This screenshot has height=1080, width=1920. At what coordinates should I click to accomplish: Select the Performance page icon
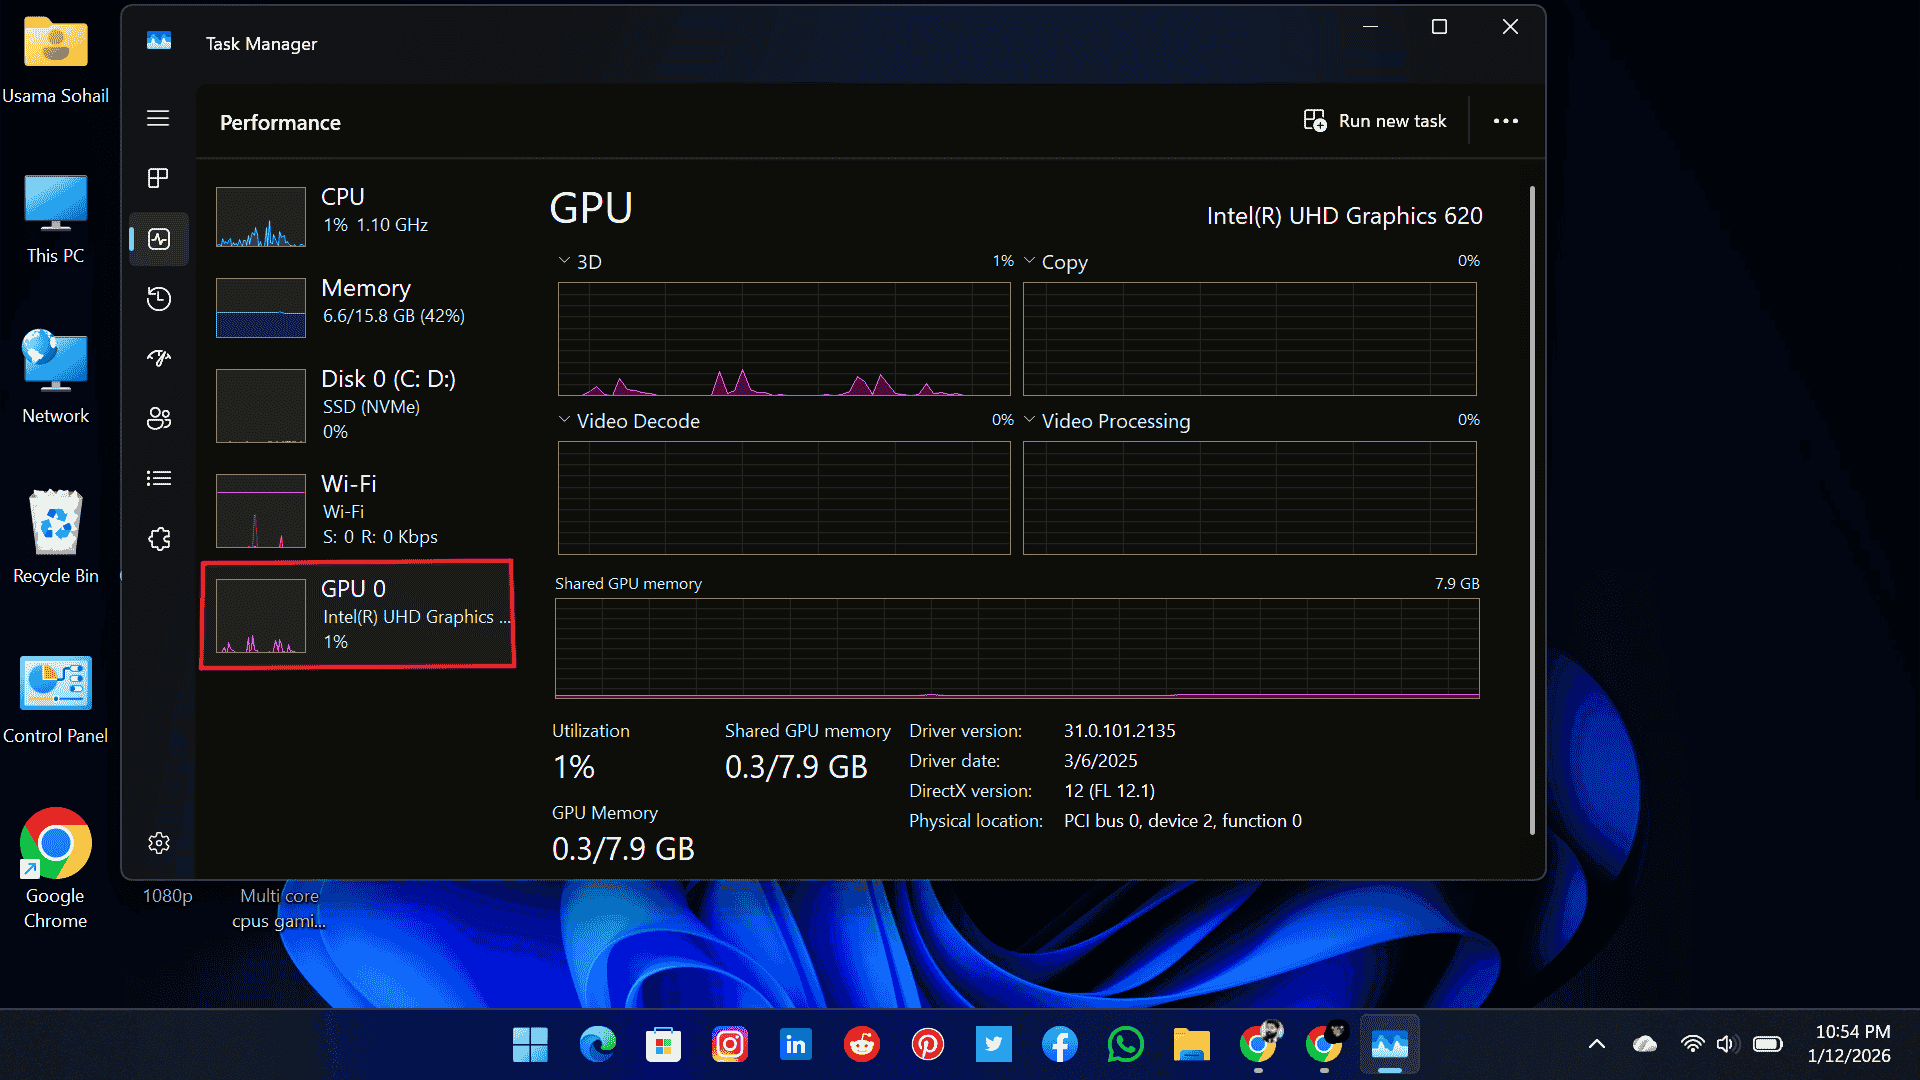pyautogui.click(x=158, y=239)
